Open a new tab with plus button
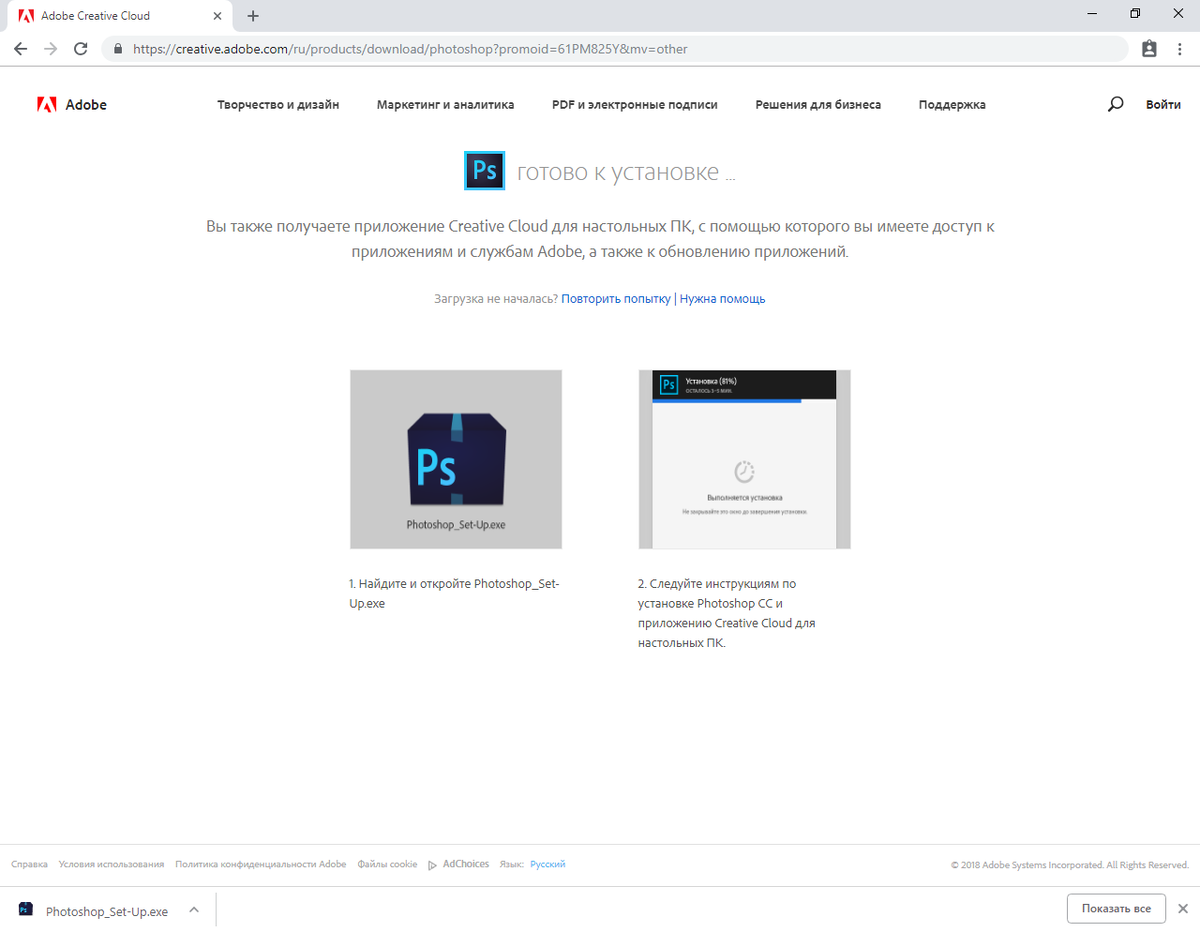 click(253, 16)
